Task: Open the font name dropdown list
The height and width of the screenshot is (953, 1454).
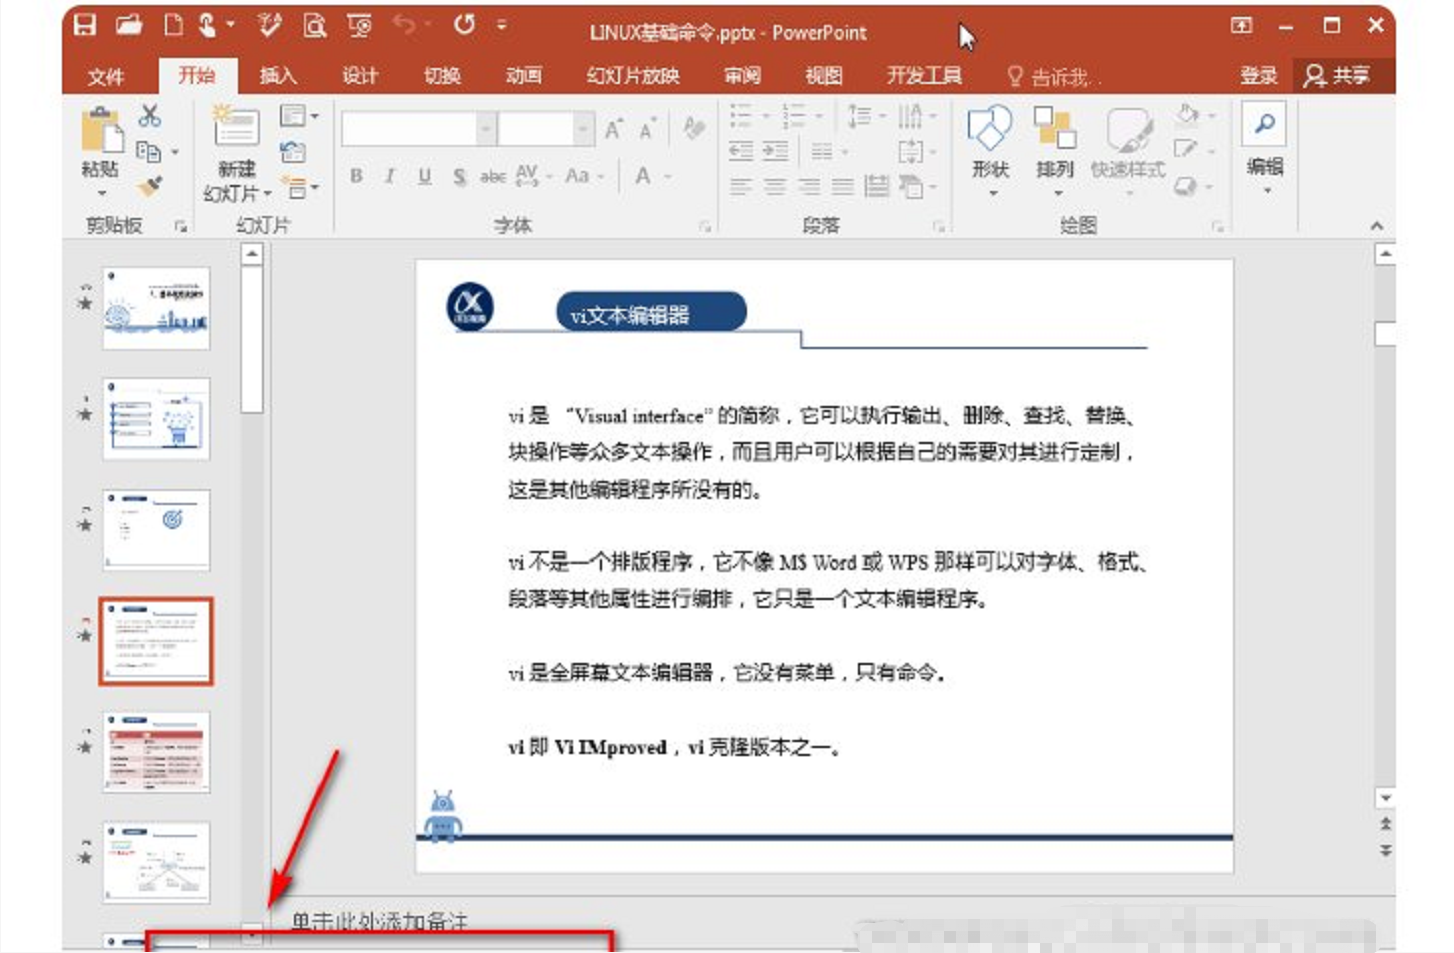Action: pyautogui.click(x=486, y=128)
